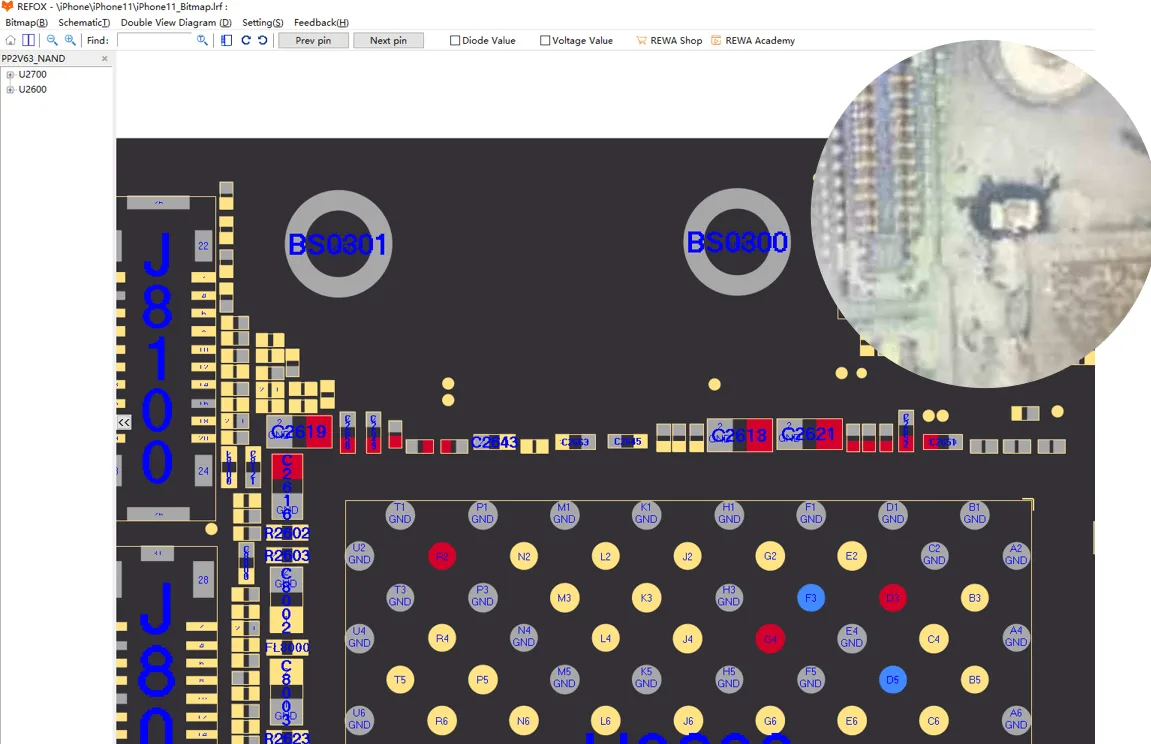Open the Bitmap menu

(x=26, y=23)
